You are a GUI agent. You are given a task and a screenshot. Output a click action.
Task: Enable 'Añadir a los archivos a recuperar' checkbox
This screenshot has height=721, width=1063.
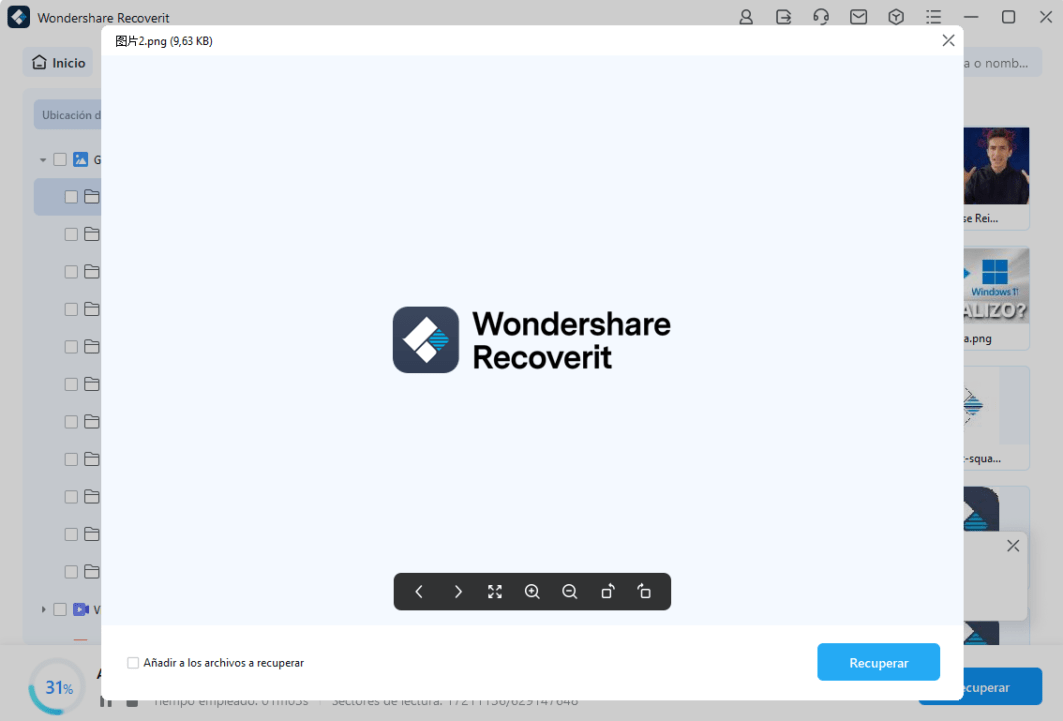(x=134, y=663)
